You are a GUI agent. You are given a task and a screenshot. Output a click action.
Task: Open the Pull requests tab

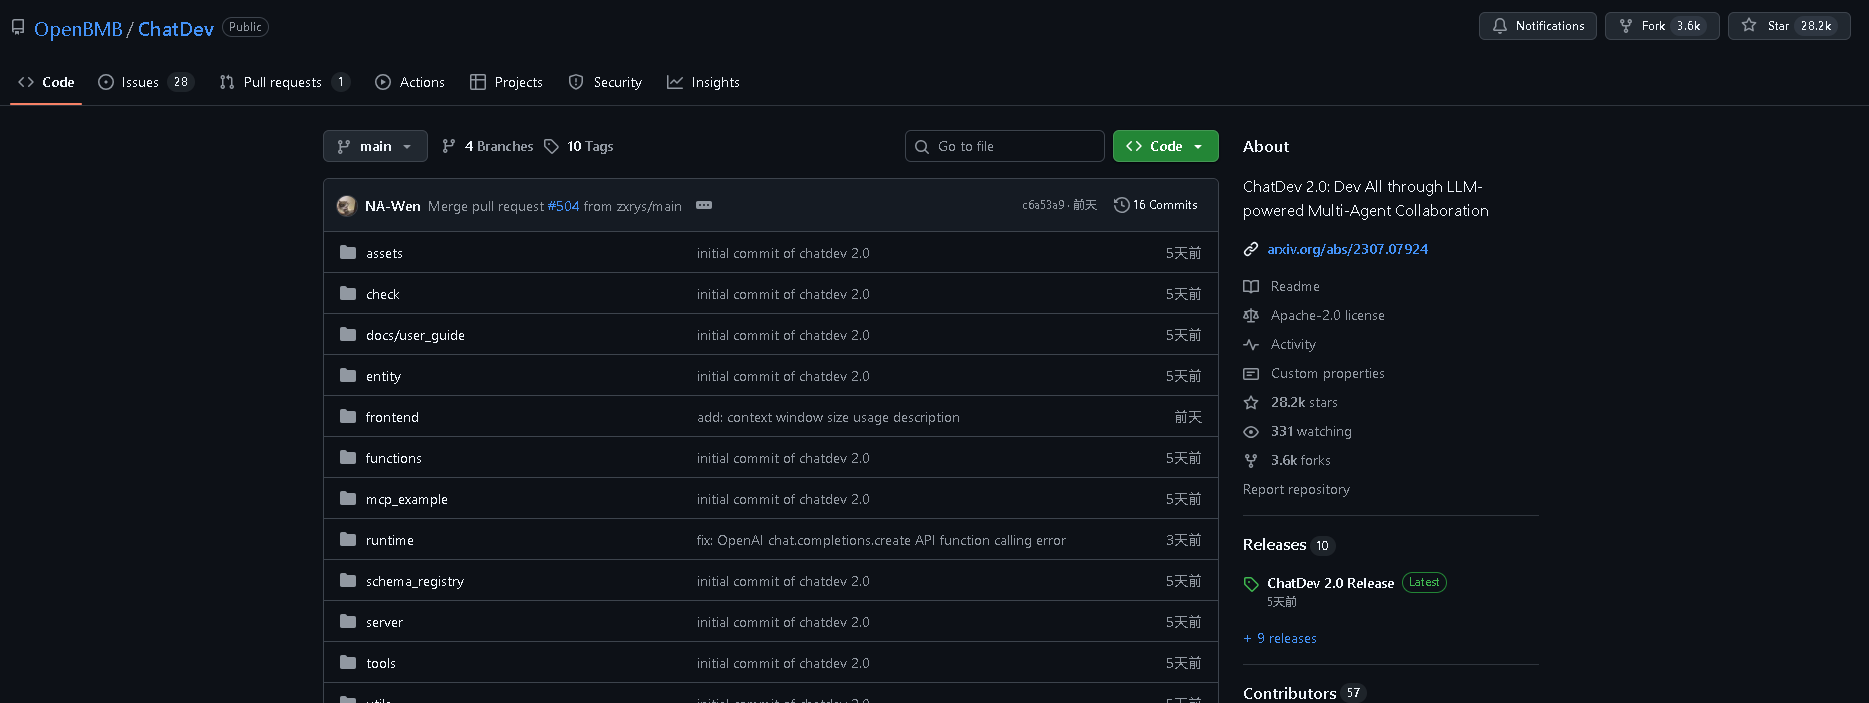[285, 82]
